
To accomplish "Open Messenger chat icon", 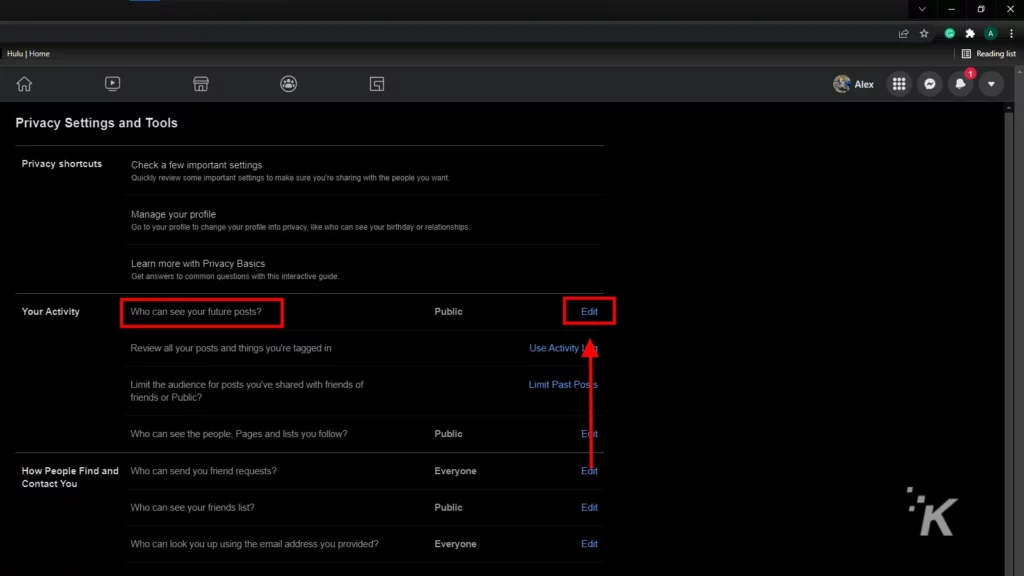I will (930, 84).
